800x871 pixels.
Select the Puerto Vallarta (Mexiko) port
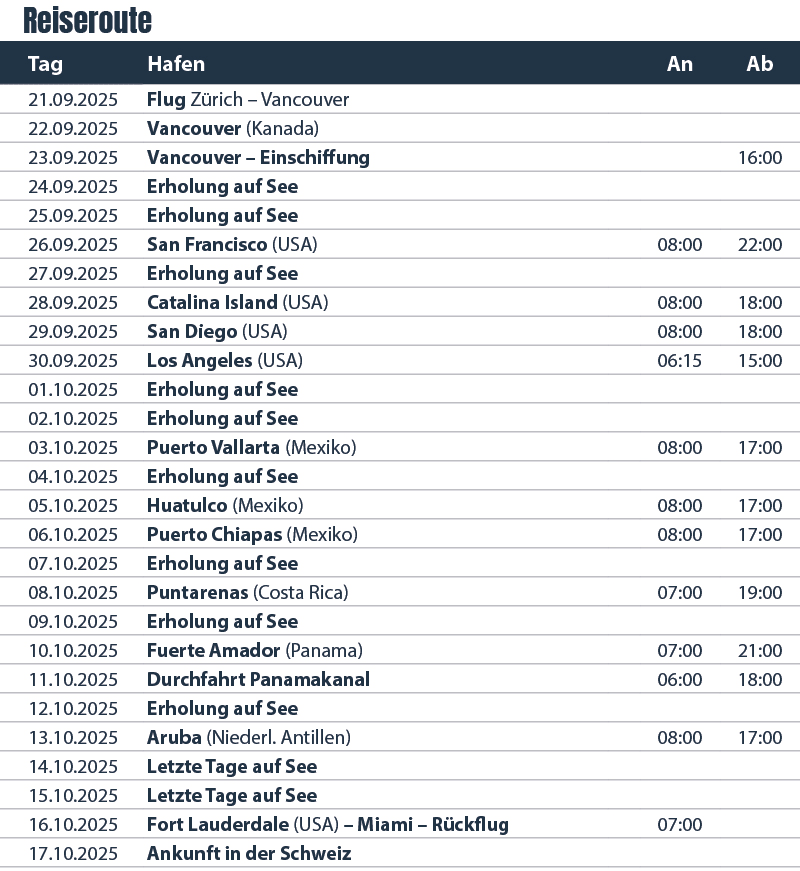coord(252,447)
